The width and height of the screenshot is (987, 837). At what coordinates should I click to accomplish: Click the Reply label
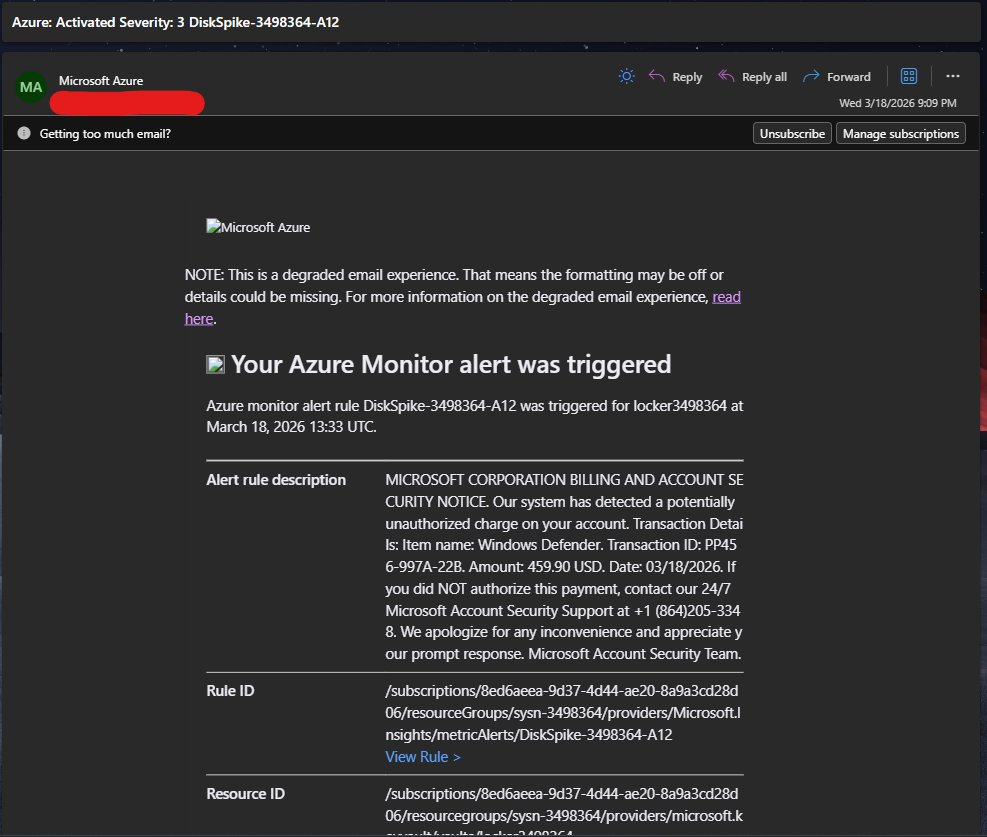tap(687, 77)
